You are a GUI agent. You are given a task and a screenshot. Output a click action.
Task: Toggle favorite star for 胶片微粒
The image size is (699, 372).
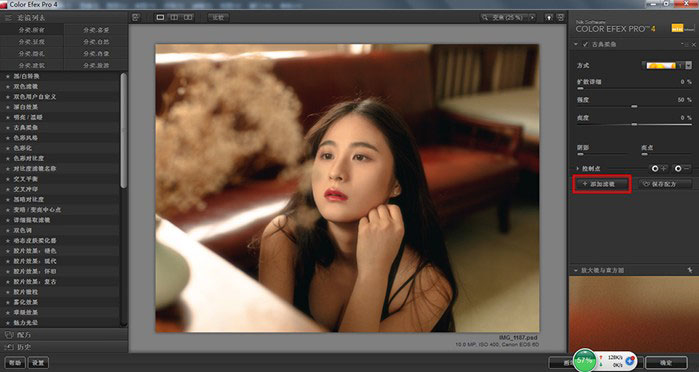[8, 292]
